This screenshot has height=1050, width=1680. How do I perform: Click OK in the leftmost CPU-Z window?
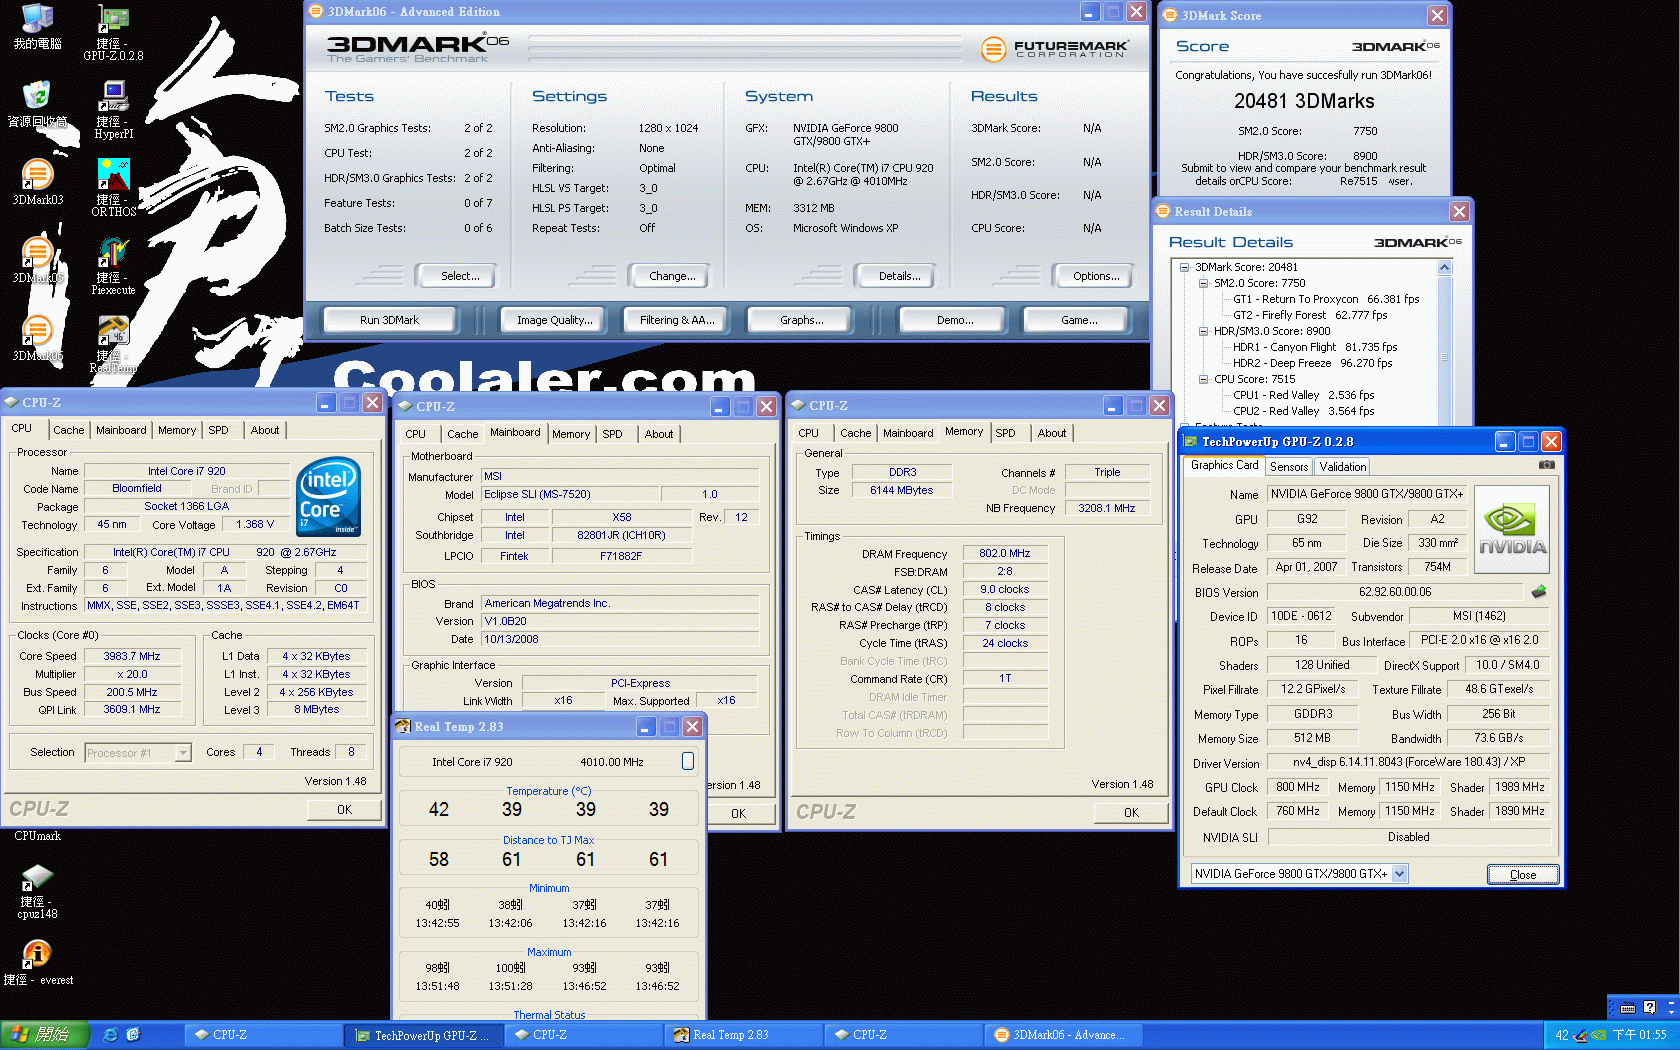pyautogui.click(x=344, y=809)
